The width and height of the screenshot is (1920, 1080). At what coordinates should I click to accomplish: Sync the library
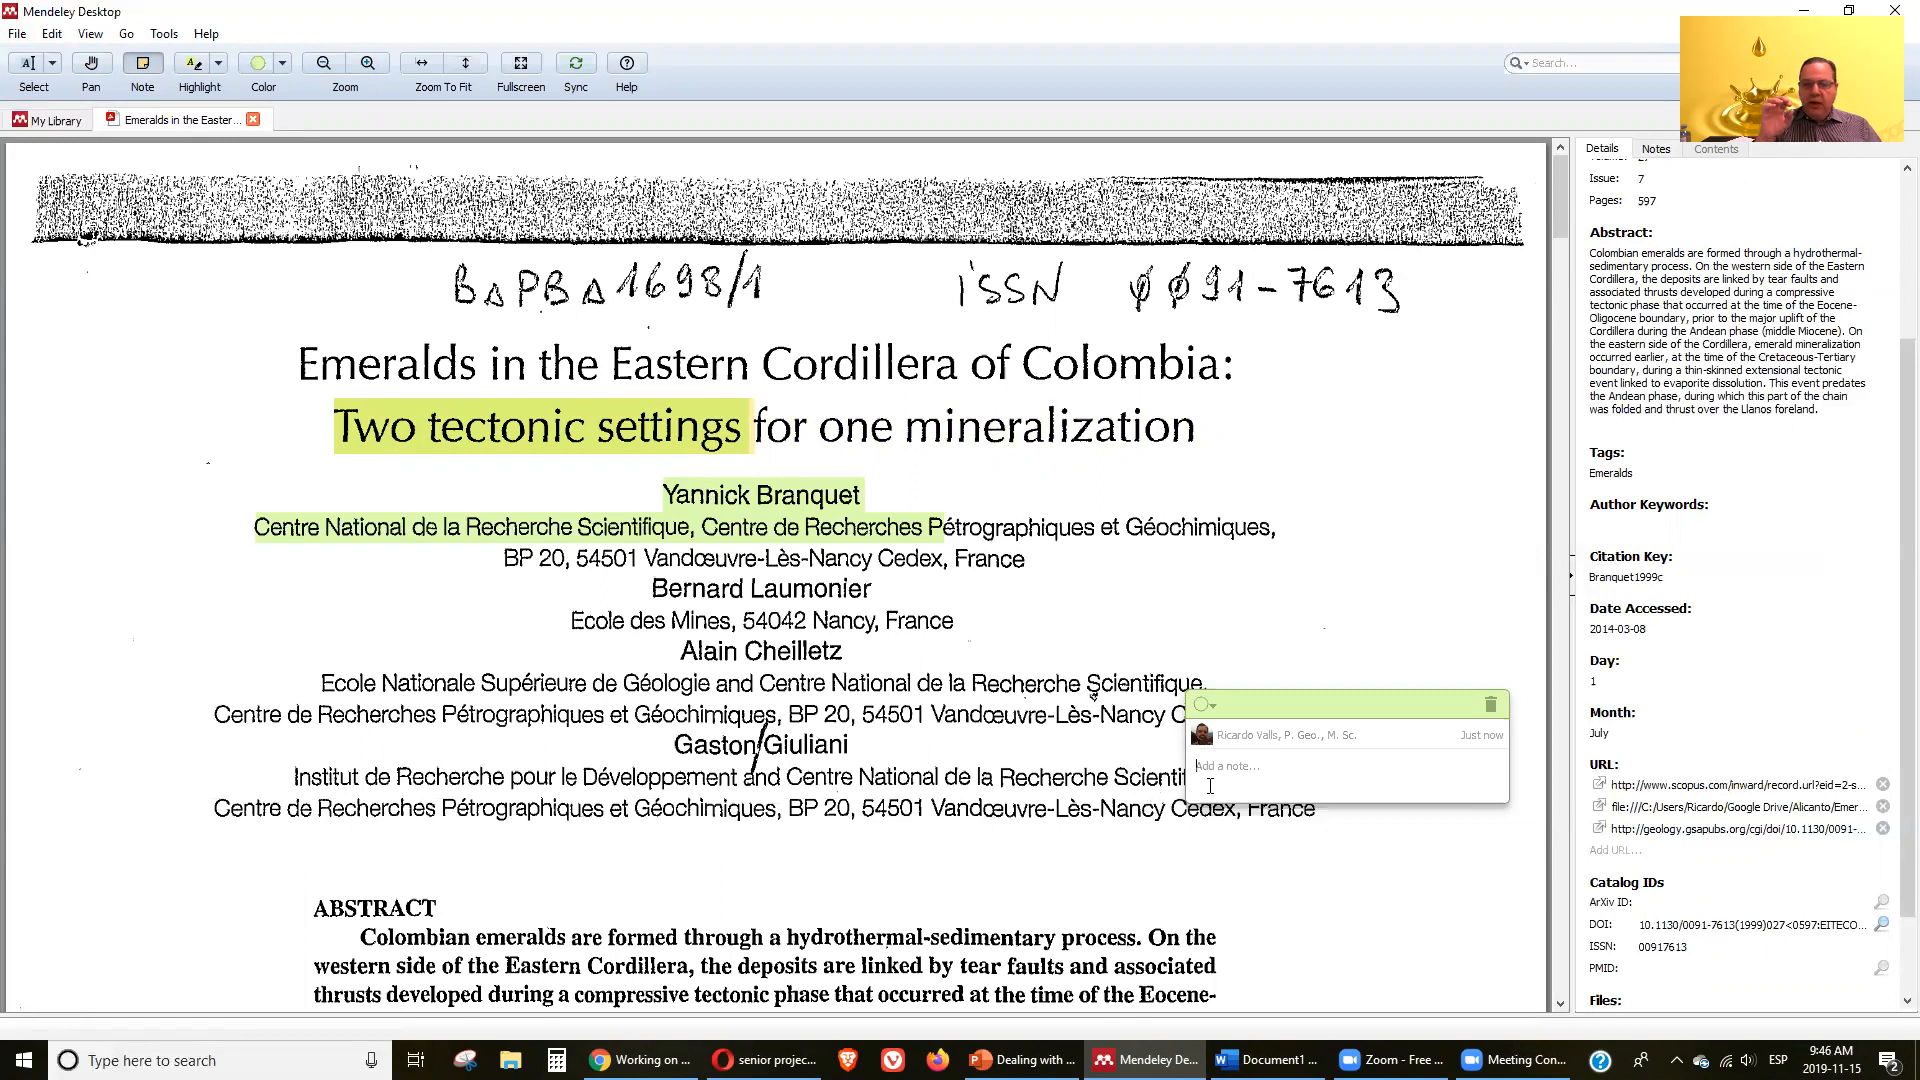click(576, 63)
